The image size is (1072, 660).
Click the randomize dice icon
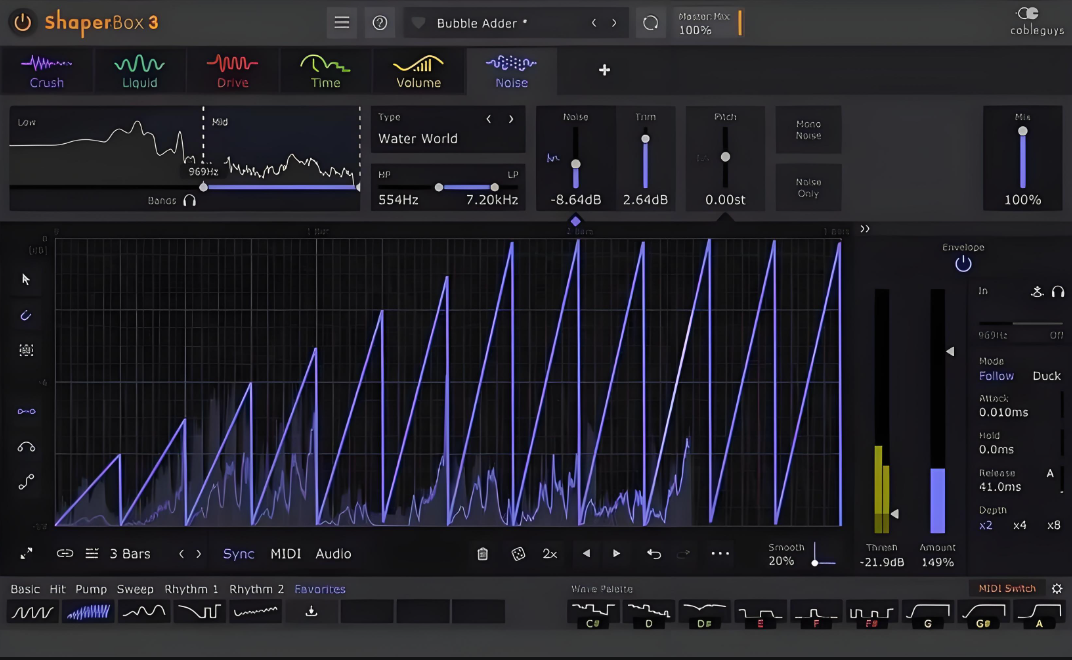coord(518,554)
